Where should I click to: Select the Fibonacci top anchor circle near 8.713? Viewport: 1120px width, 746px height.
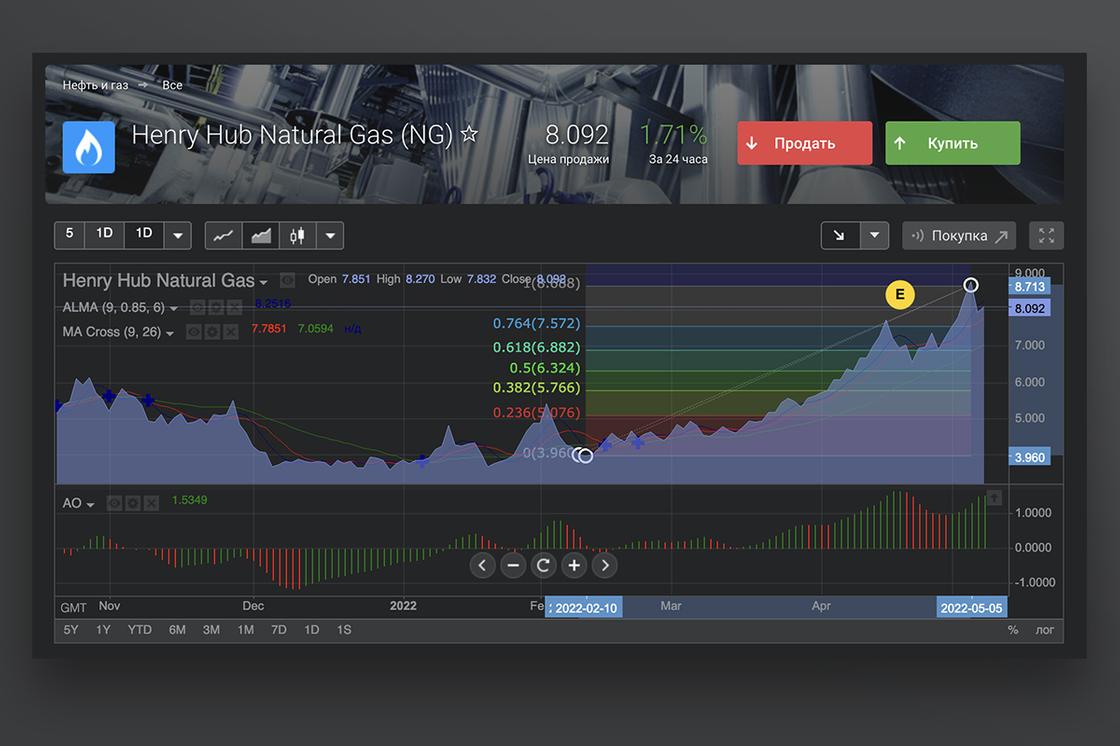click(971, 285)
